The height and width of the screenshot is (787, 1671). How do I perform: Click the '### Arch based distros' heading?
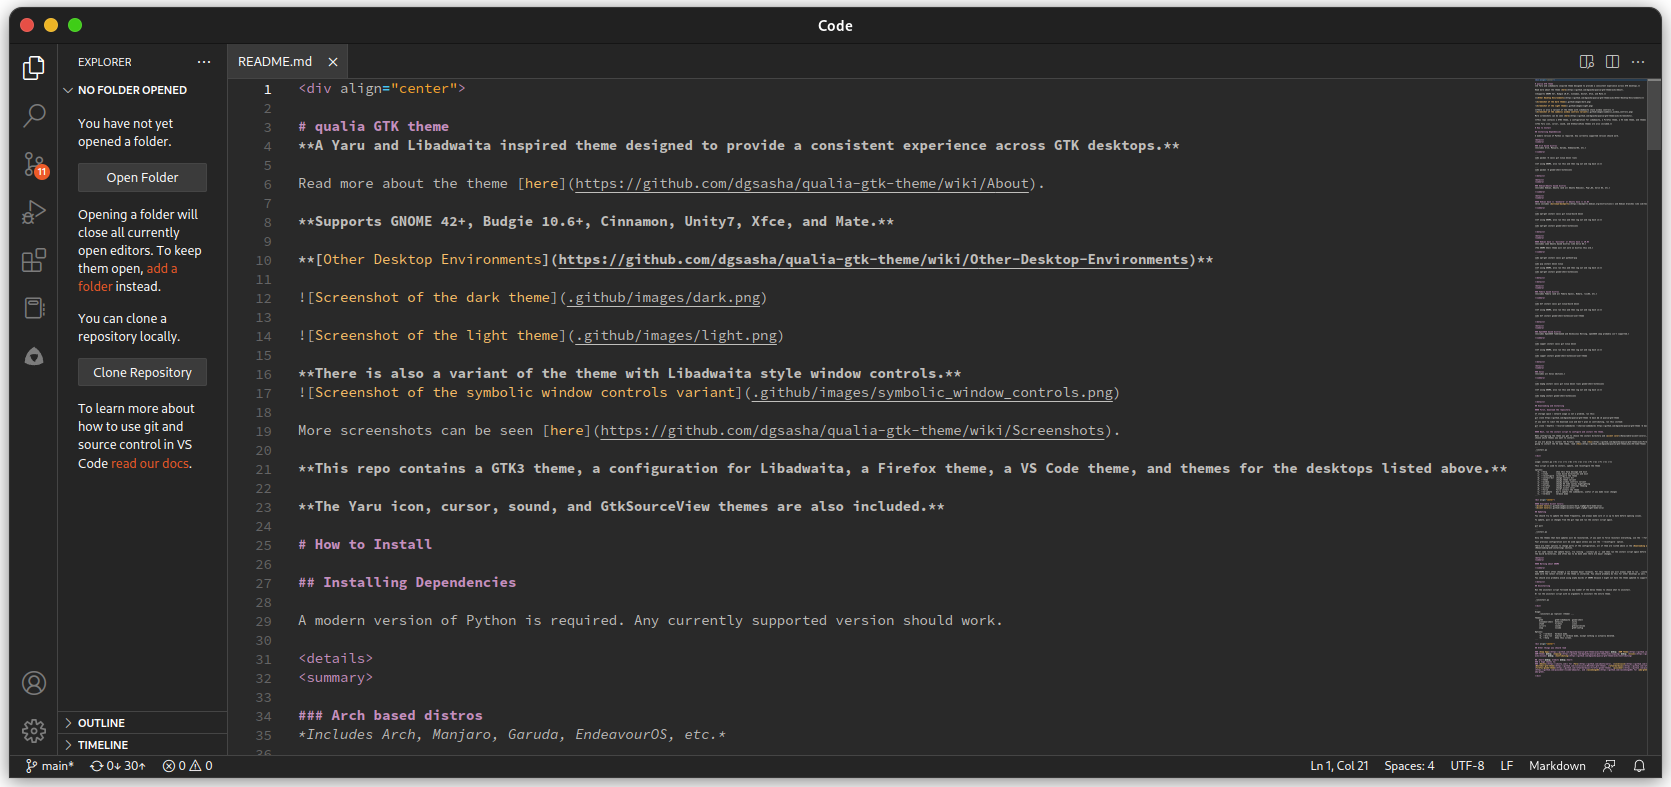(390, 716)
